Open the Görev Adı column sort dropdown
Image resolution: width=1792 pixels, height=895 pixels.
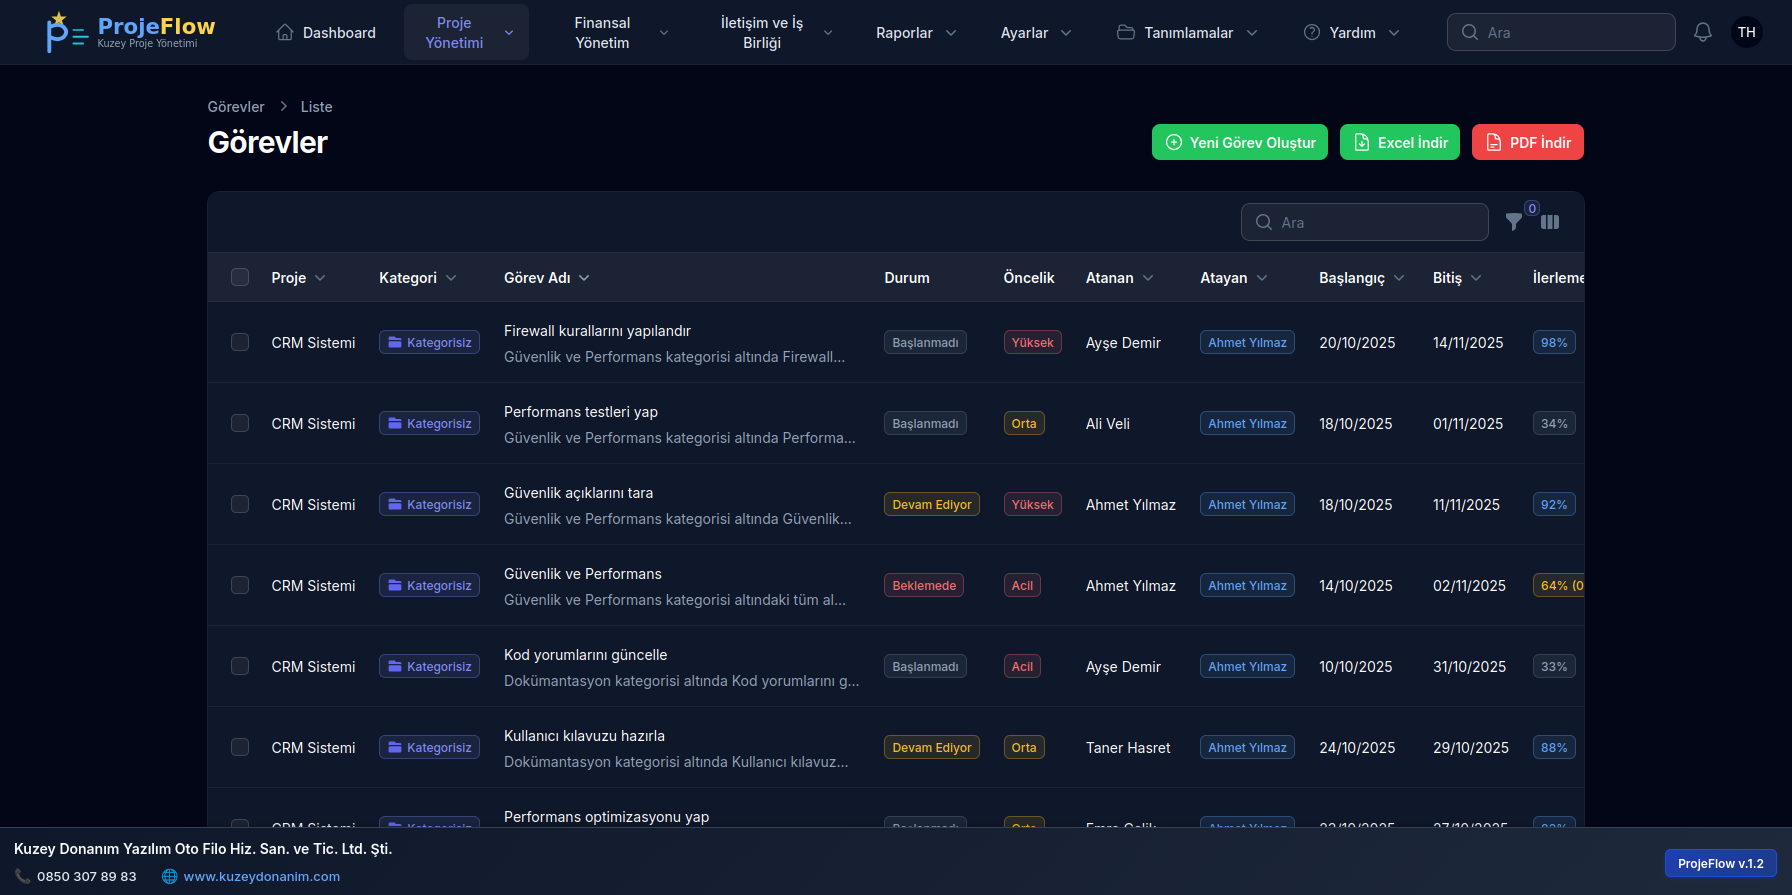click(x=584, y=278)
